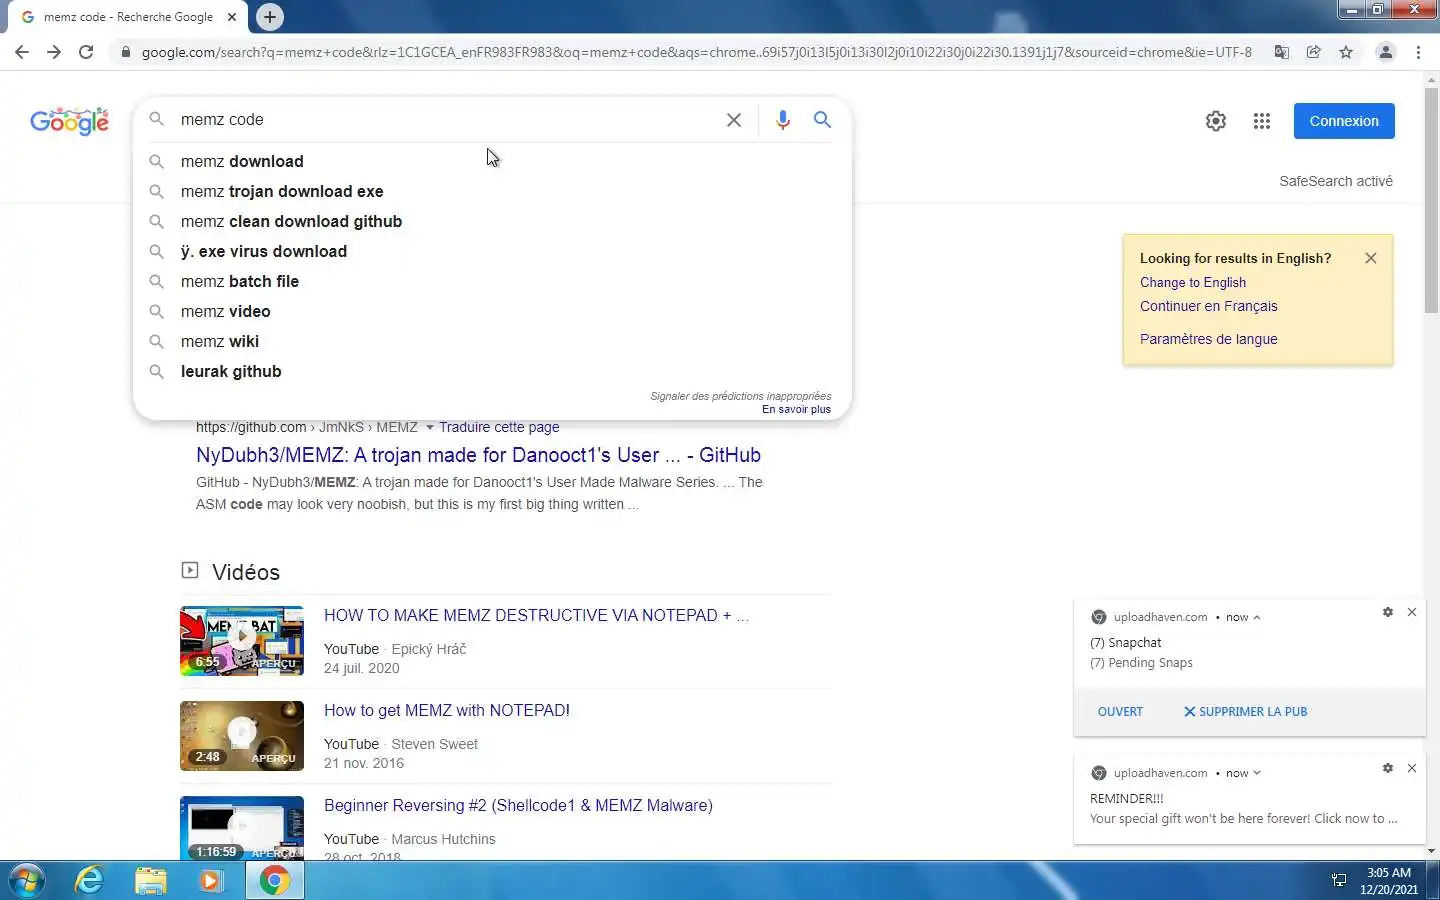Open NyDubh3/MEMZ GitHub result title
Screen dimensions: 1440x900
(x=478, y=455)
